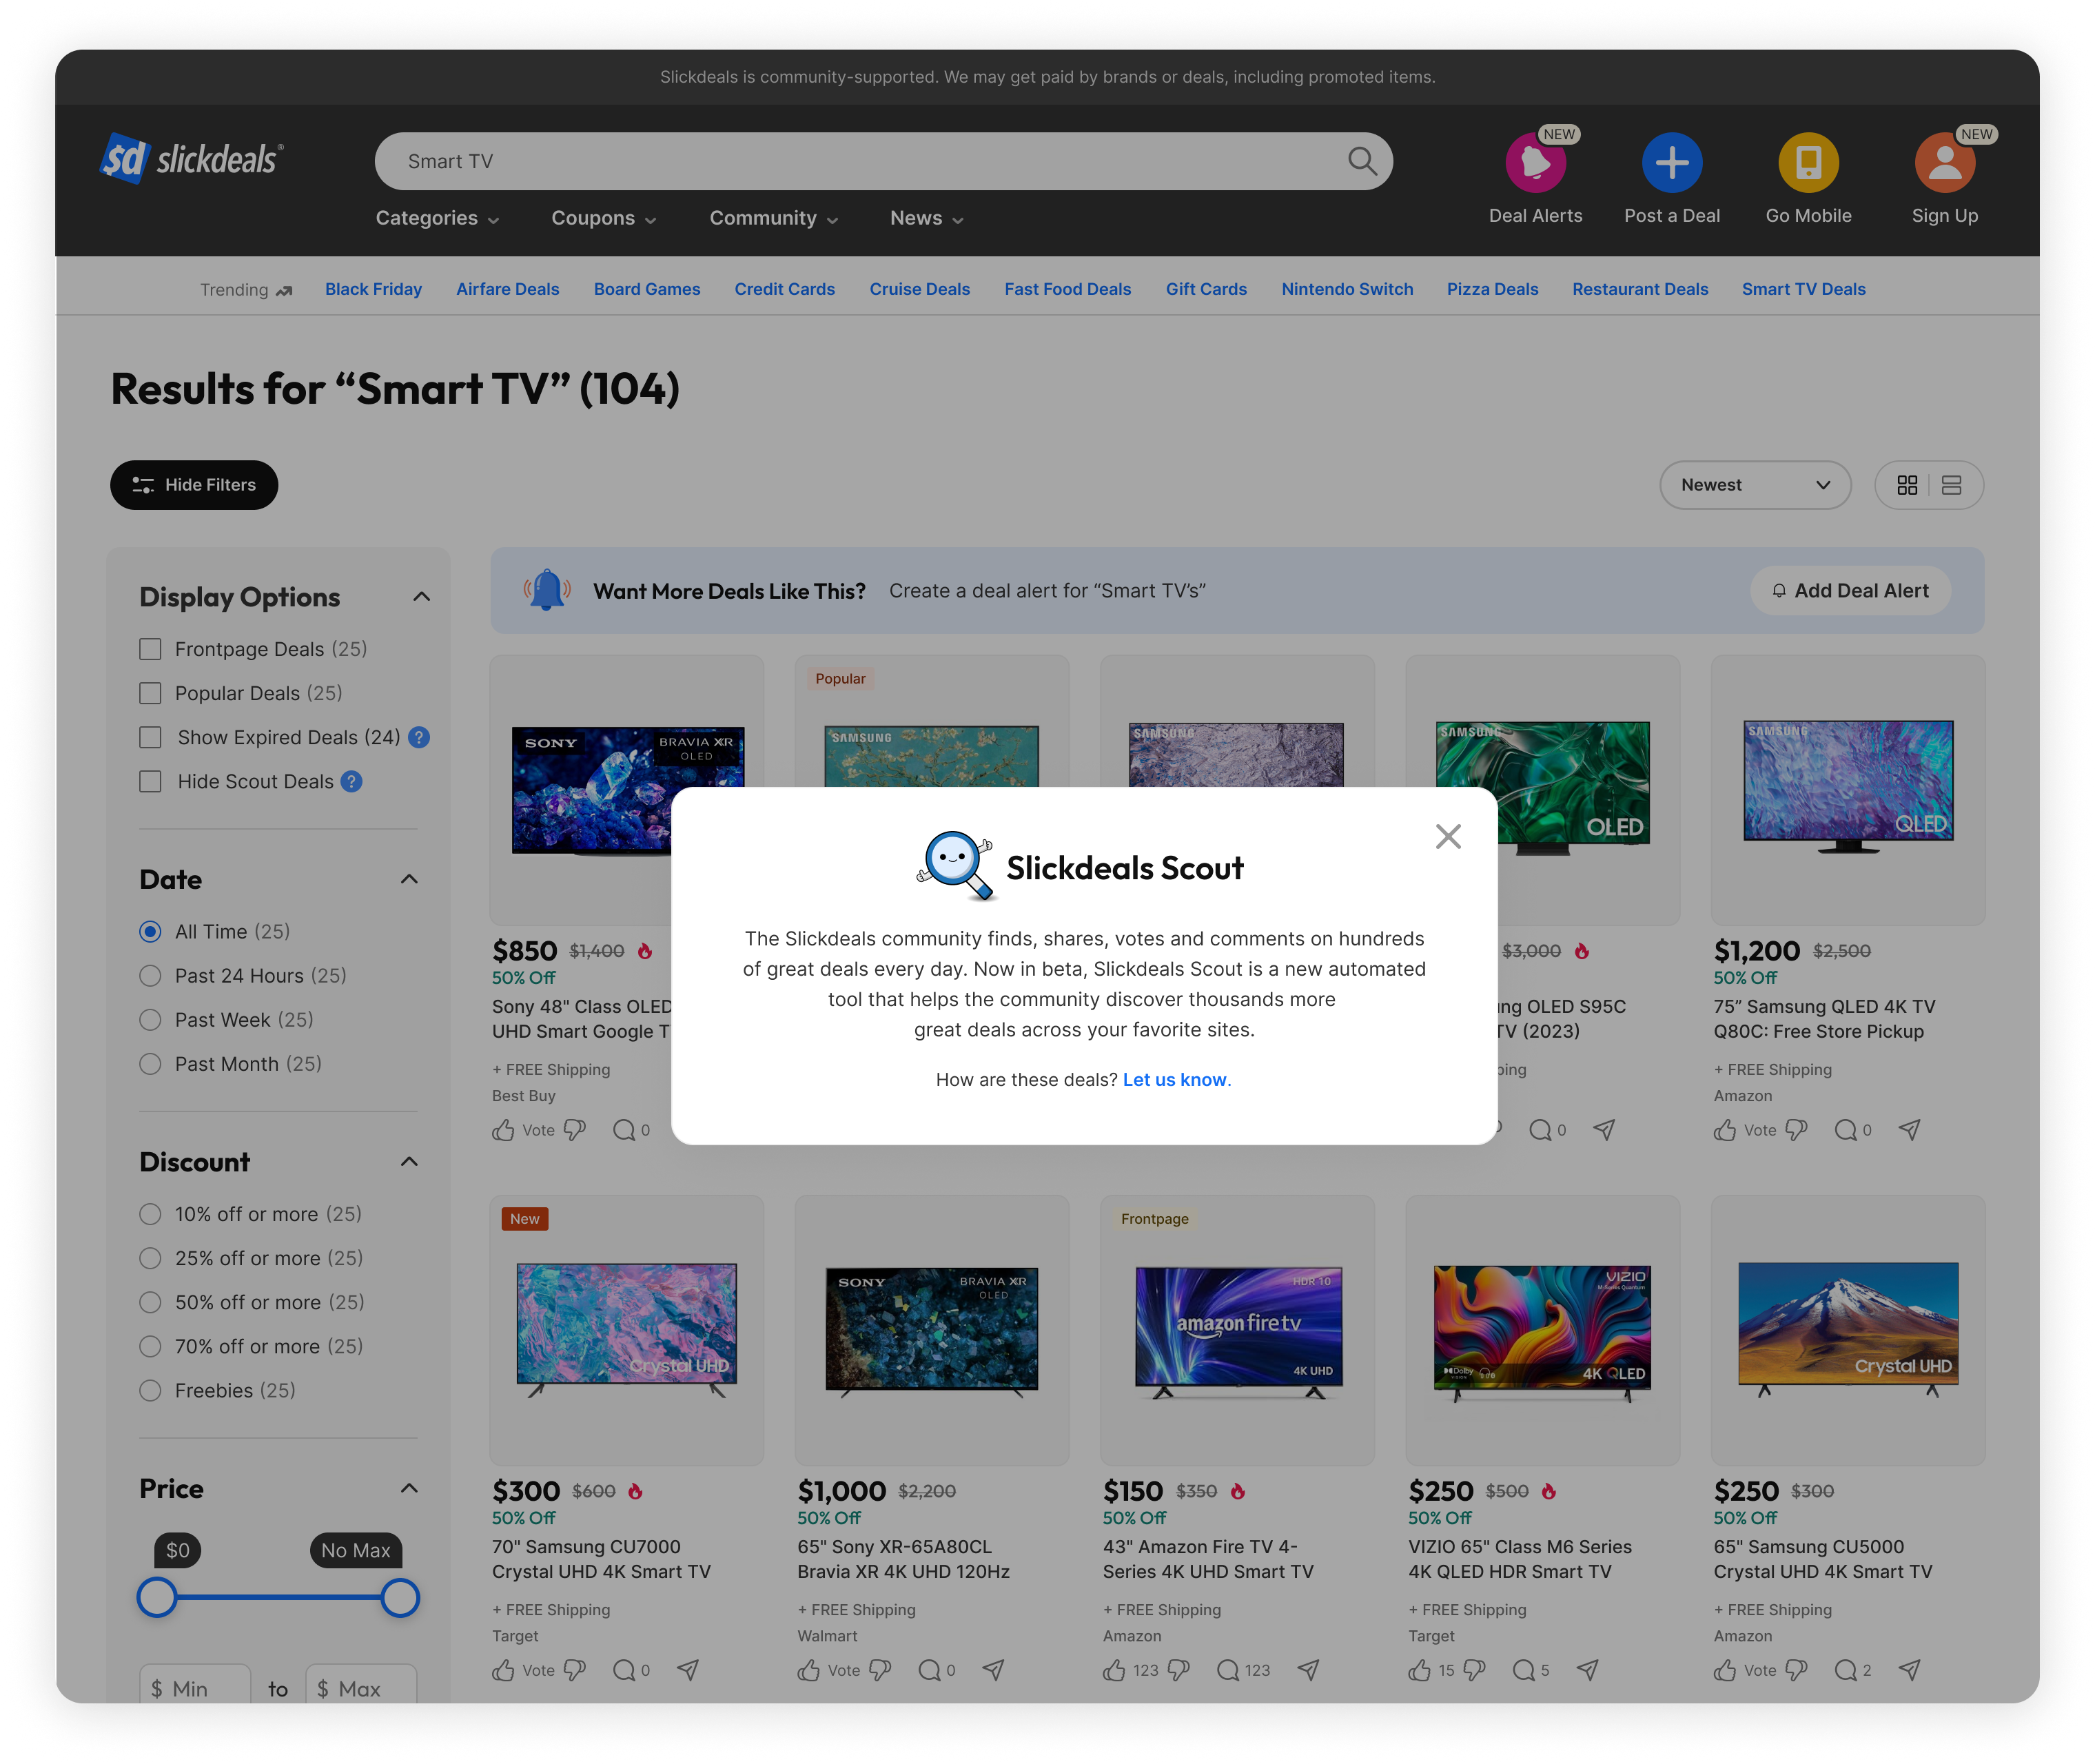Open 43" Amazon Fire TV 4-Series title
Viewport: 2095px width, 1764px height.
point(1208,1559)
